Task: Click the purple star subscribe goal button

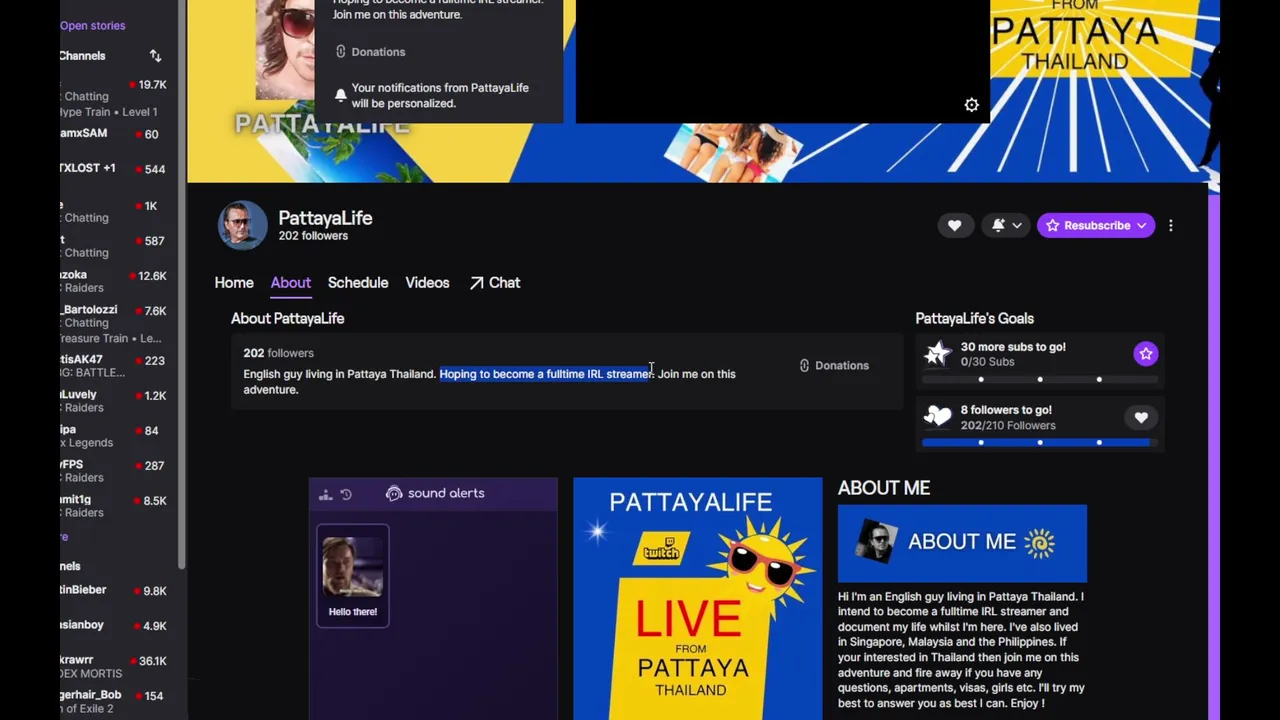Action: point(1146,354)
